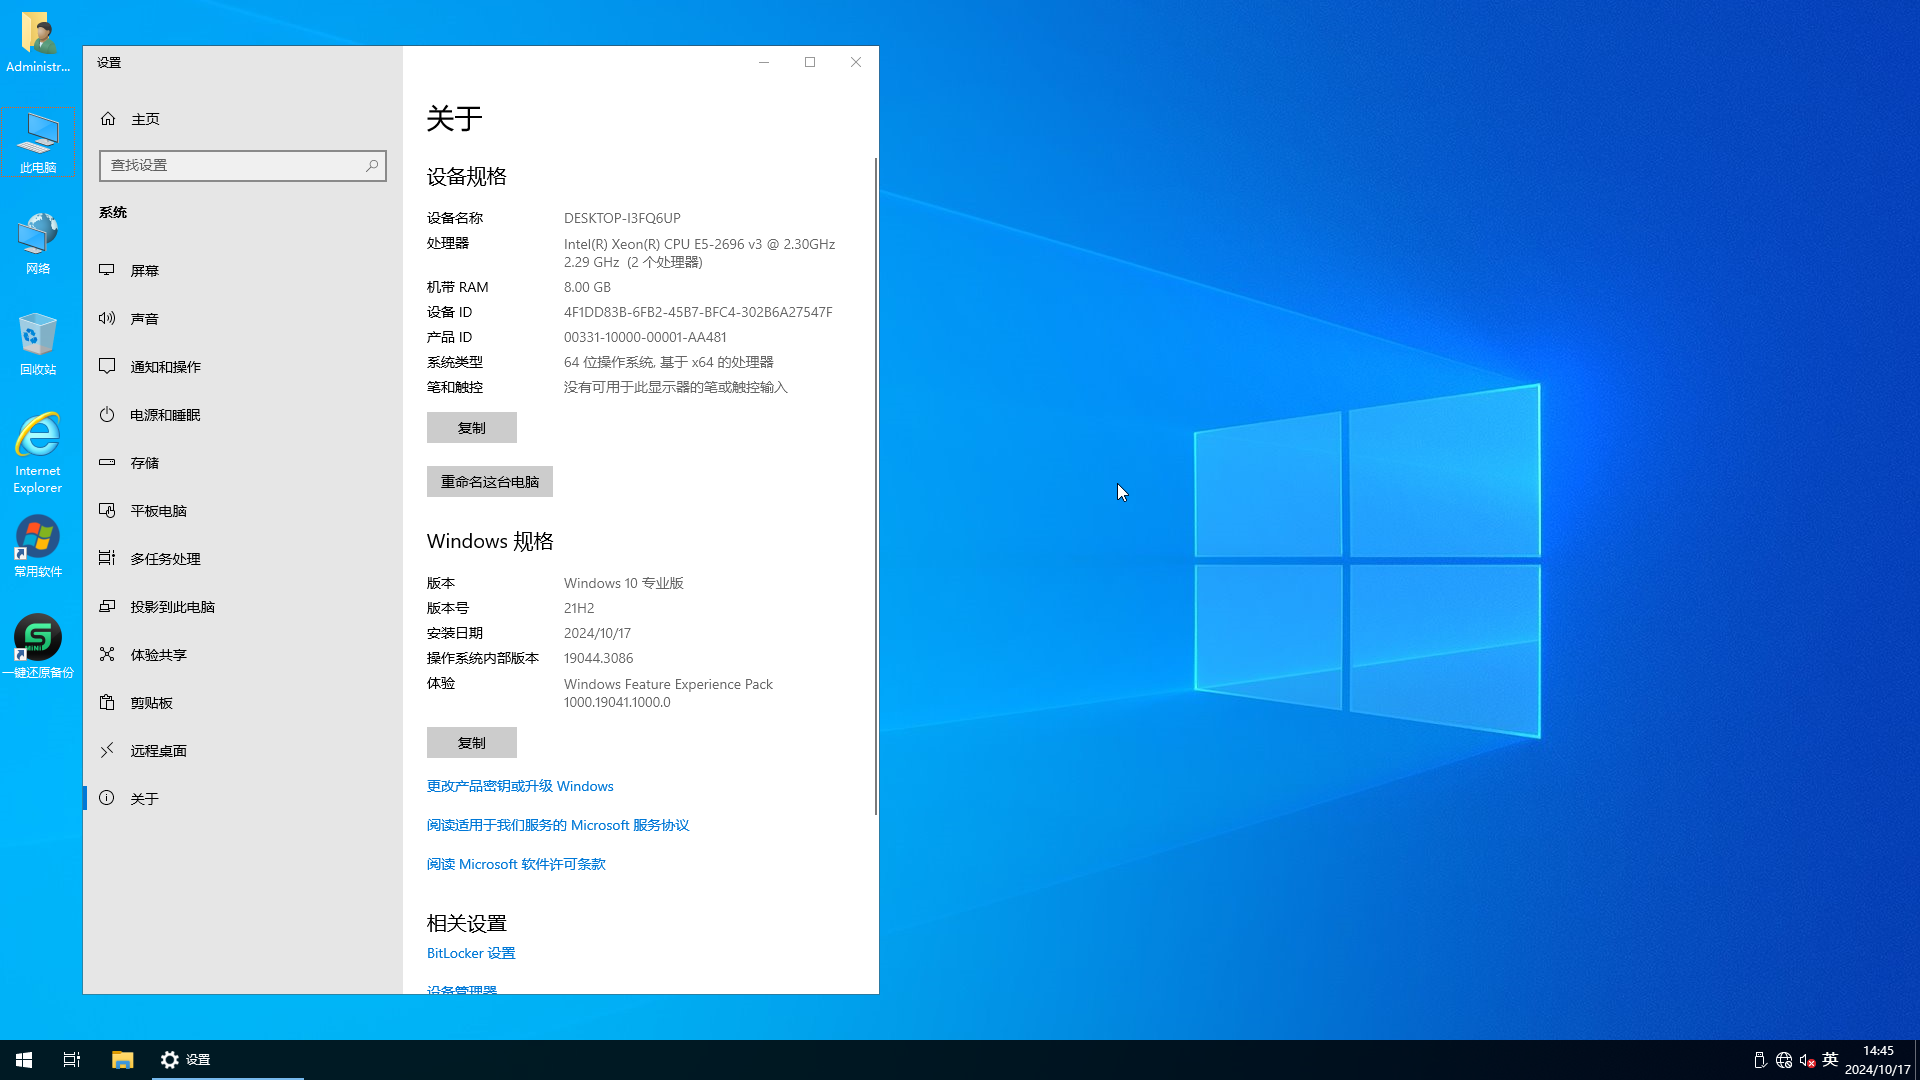Click the 21H2 version number
The width and height of the screenshot is (1920, 1080).
[x=579, y=608]
